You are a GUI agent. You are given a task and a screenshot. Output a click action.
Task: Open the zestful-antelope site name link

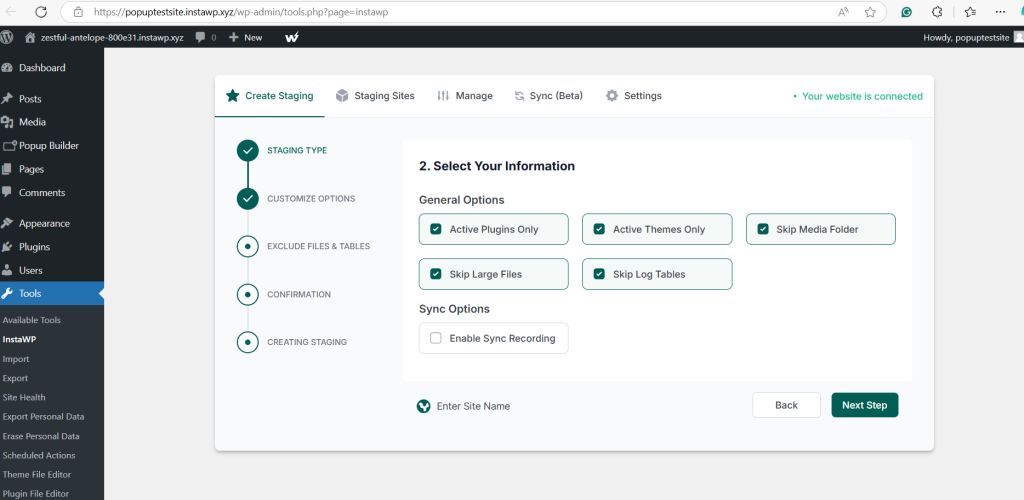(x=112, y=37)
